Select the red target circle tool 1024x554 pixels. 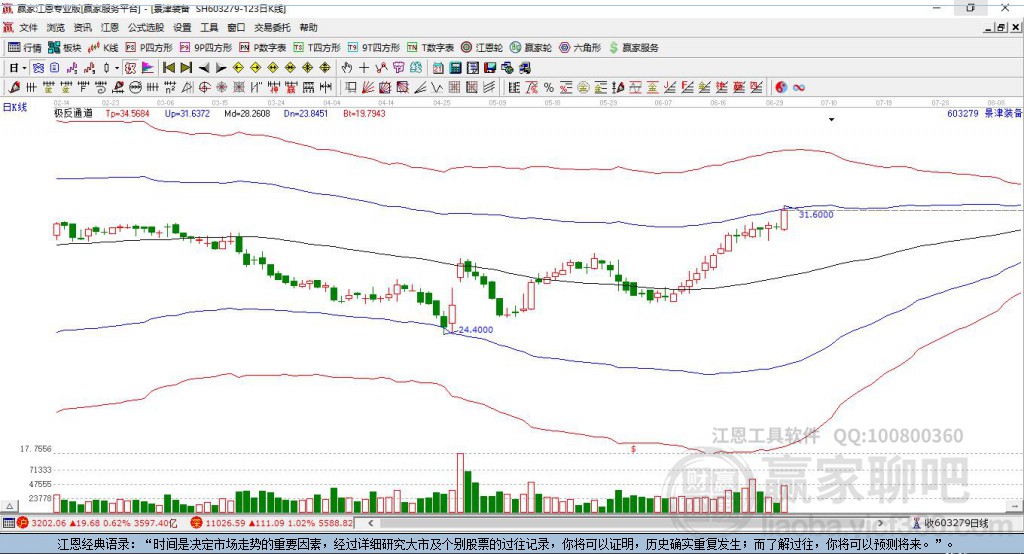(204, 87)
